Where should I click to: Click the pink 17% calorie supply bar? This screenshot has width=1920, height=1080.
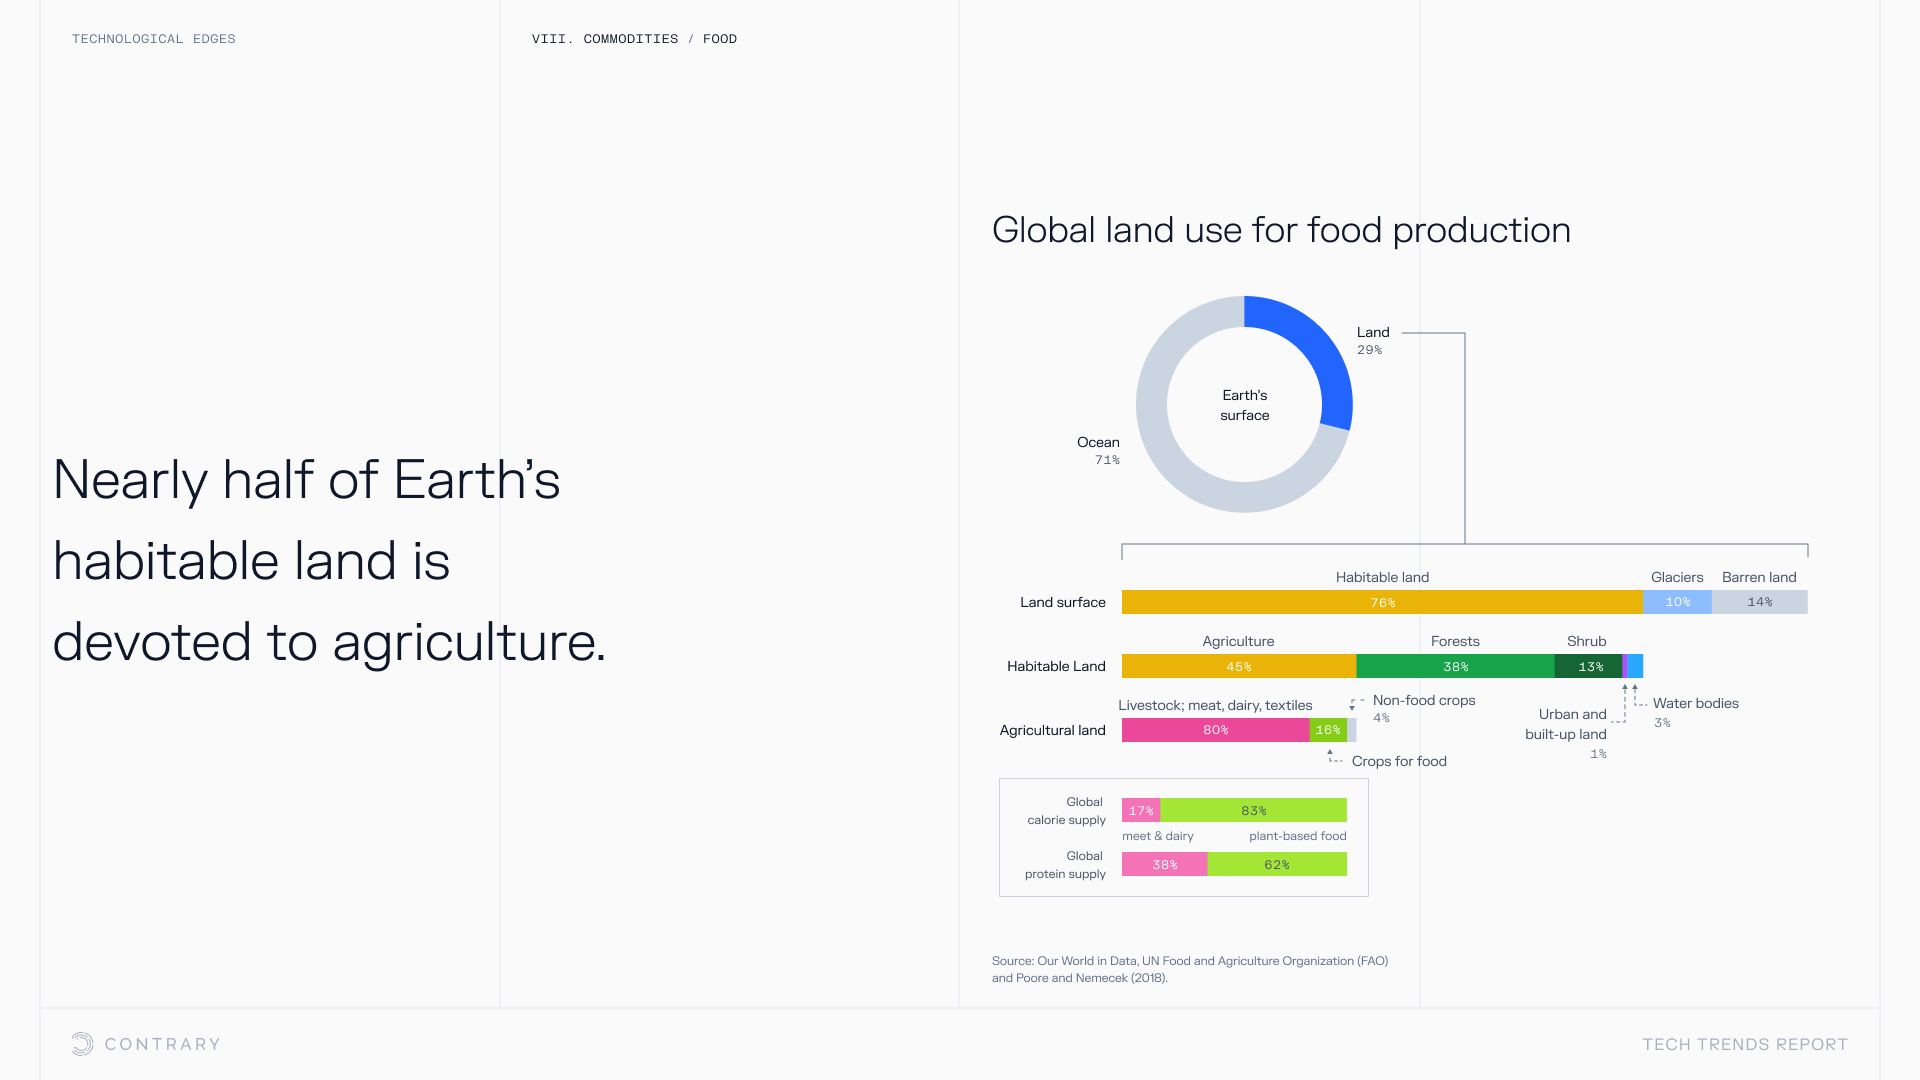click(1140, 810)
